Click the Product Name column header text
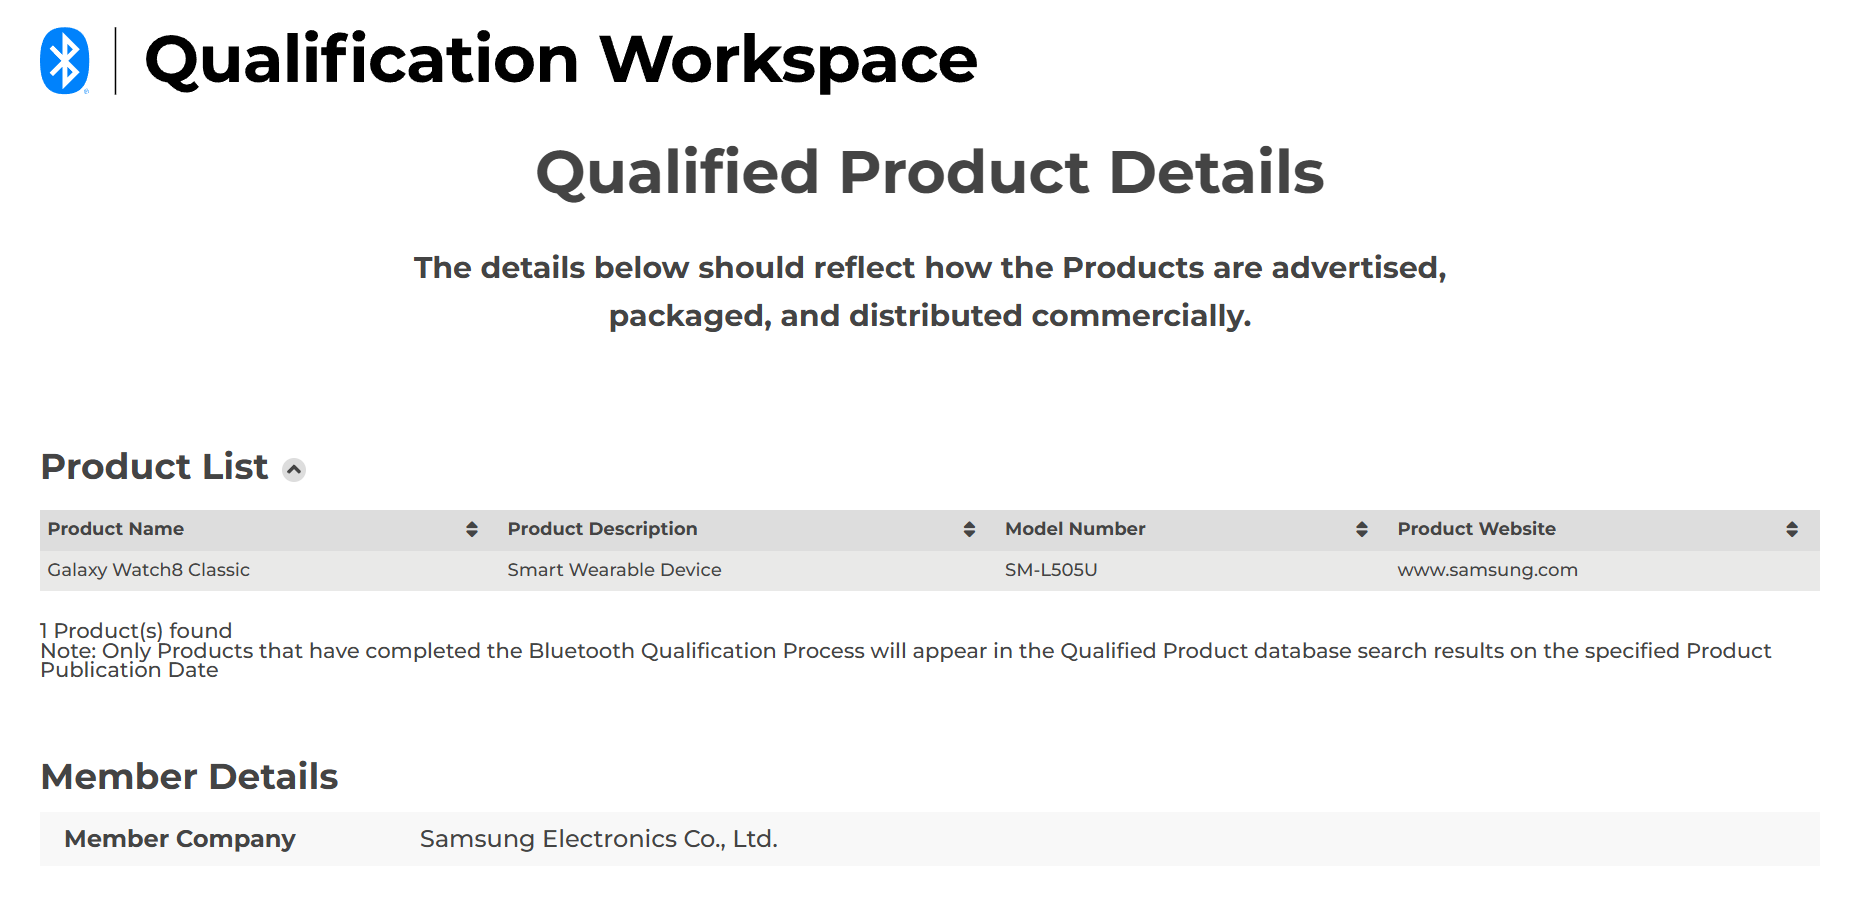This screenshot has width=1875, height=922. 116,529
